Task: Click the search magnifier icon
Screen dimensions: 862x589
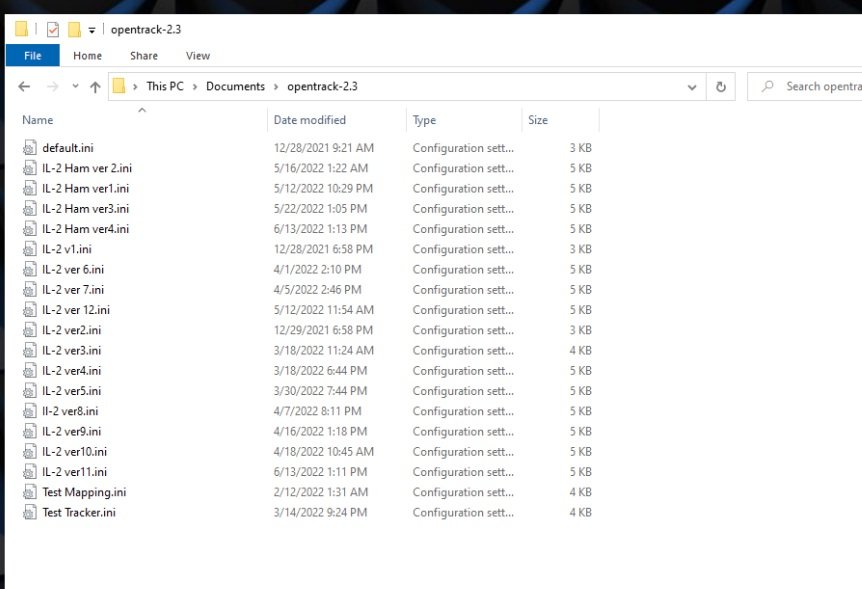Action: coord(767,86)
